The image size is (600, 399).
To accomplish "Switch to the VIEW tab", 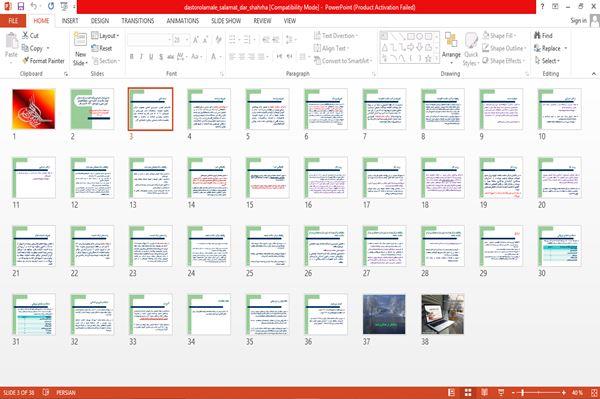I will pos(290,21).
